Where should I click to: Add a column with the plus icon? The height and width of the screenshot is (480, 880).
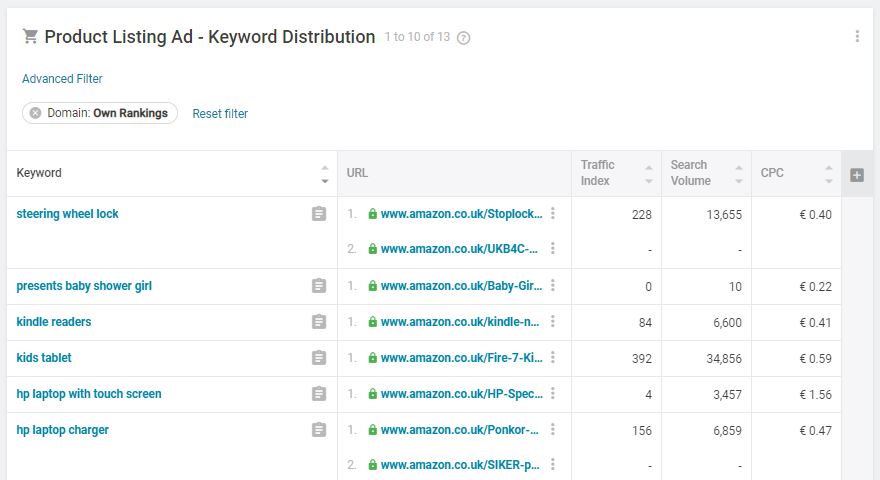tap(856, 175)
